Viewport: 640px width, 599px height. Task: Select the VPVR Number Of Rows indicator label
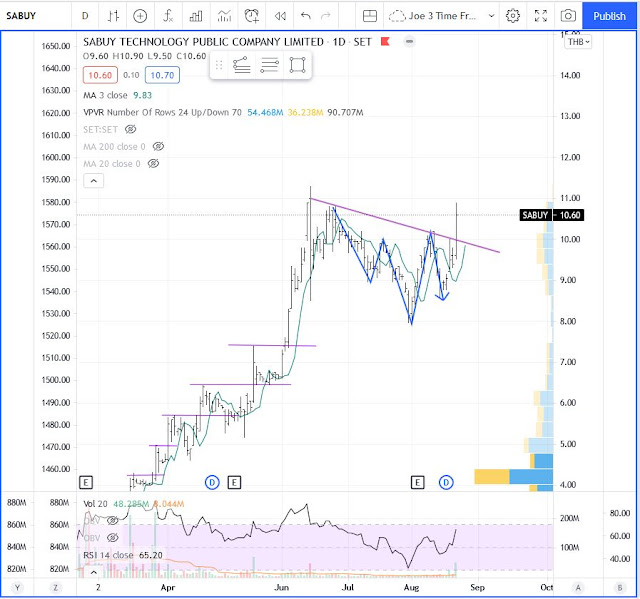coord(162,112)
